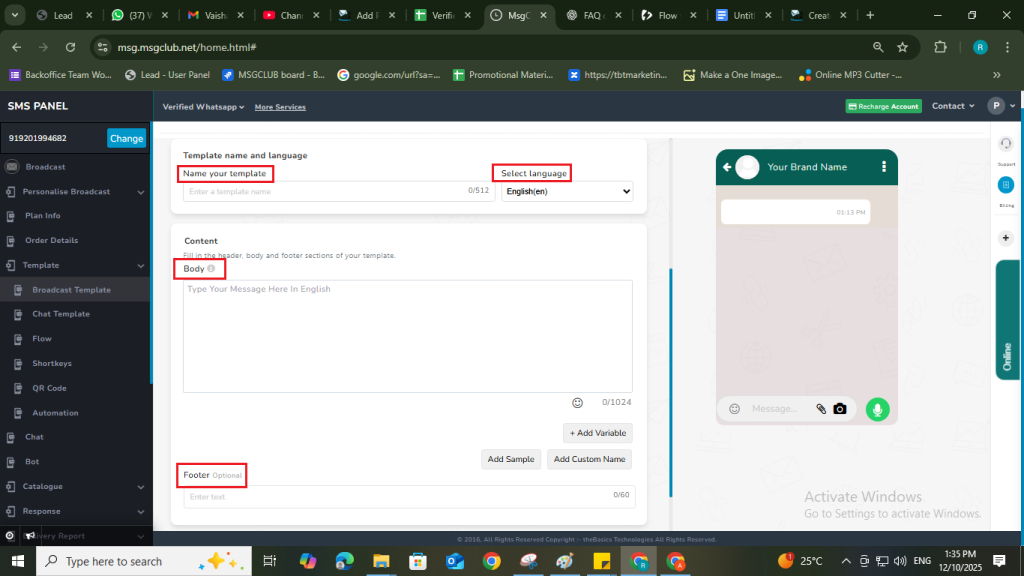Click the paperclip attachment icon in preview

[821, 409]
